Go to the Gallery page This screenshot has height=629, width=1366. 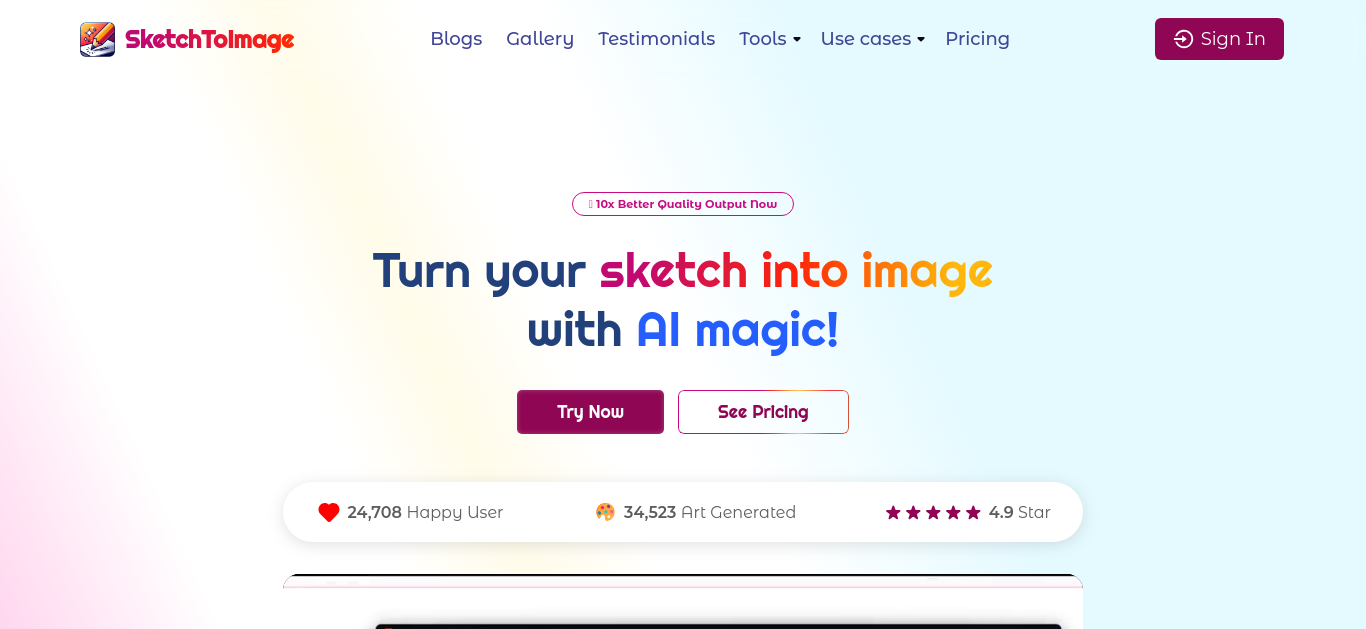coord(540,39)
